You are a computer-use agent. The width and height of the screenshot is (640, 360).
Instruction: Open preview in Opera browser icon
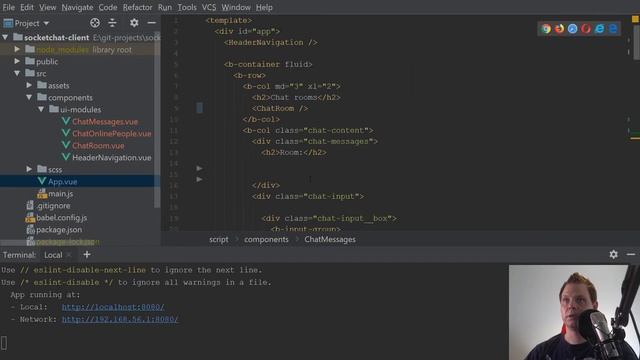click(x=586, y=29)
